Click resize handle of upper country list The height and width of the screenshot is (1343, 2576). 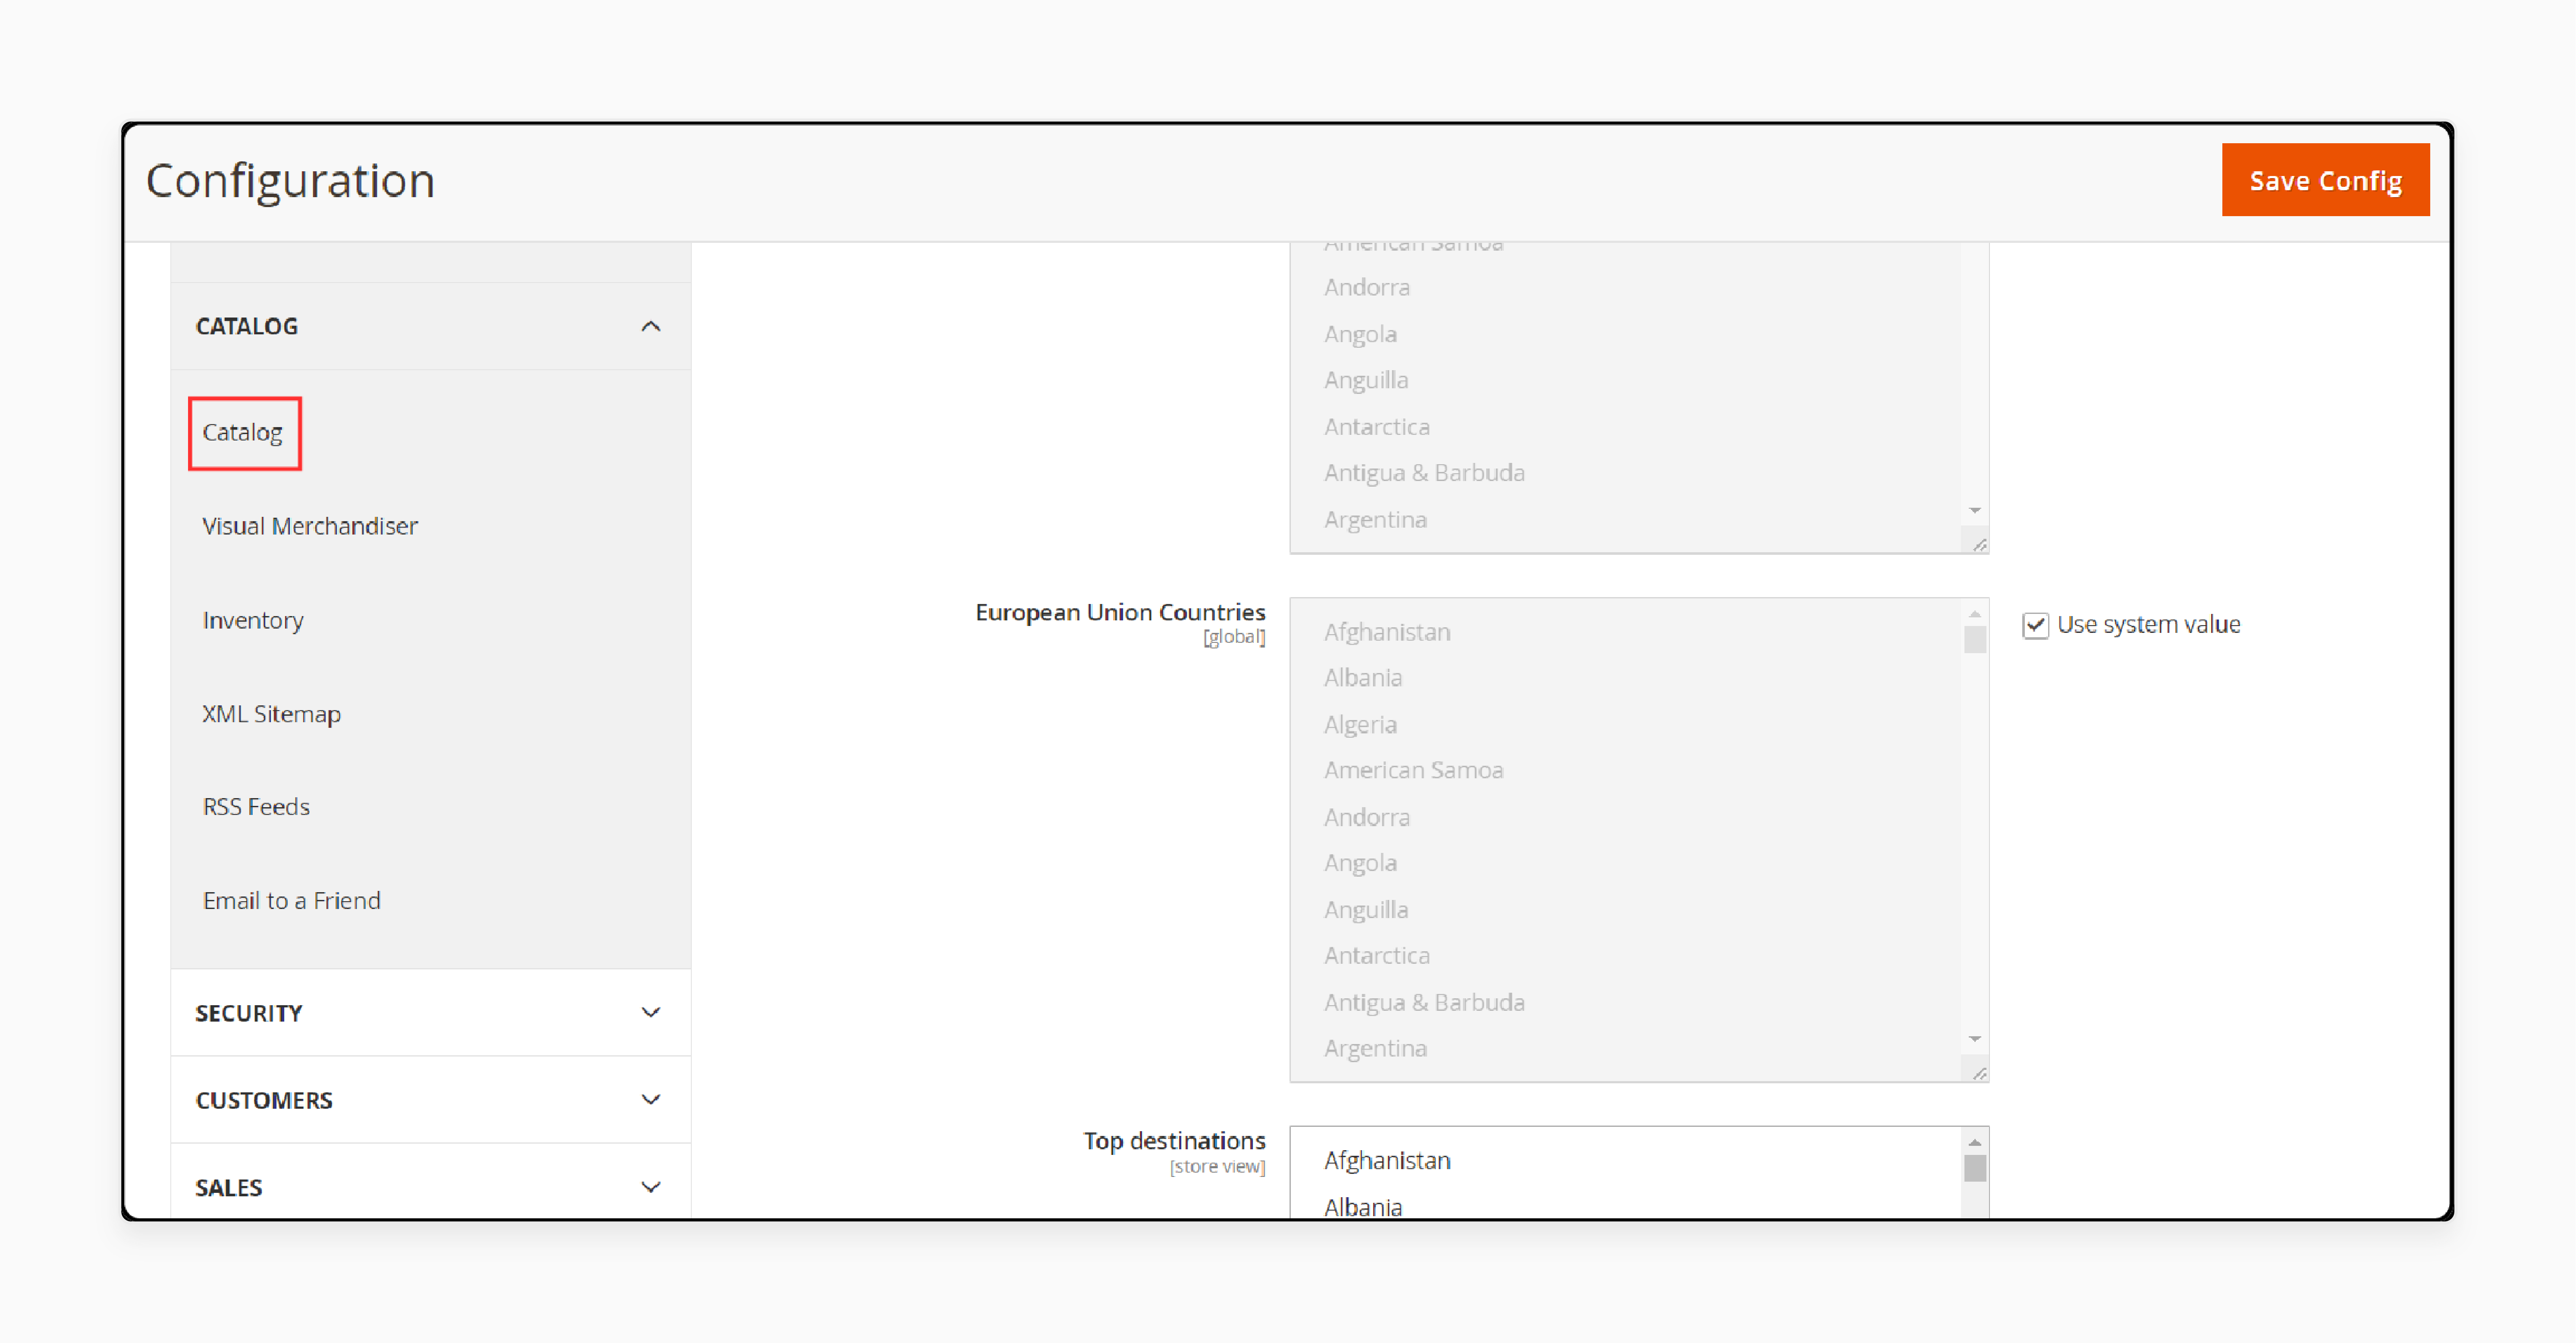point(1979,544)
